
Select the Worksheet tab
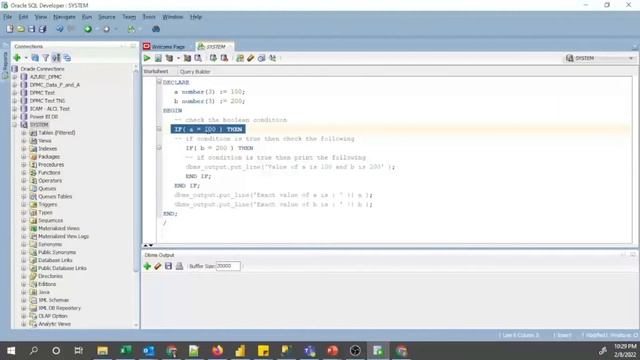click(x=156, y=71)
